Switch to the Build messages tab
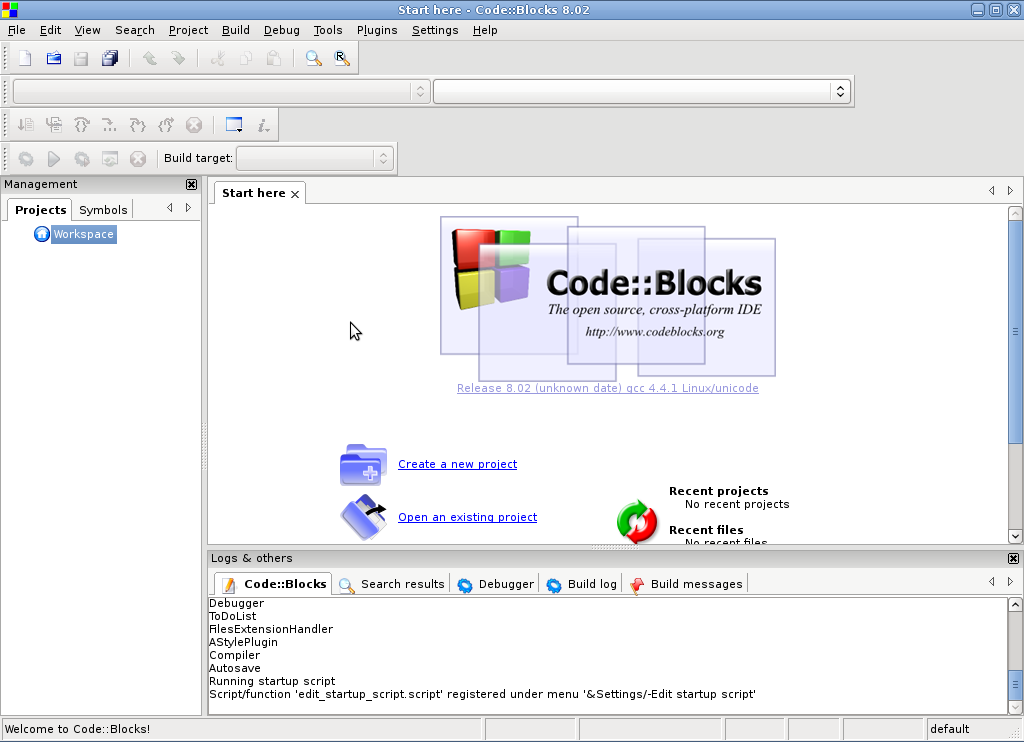This screenshot has width=1024, height=742. 696,584
